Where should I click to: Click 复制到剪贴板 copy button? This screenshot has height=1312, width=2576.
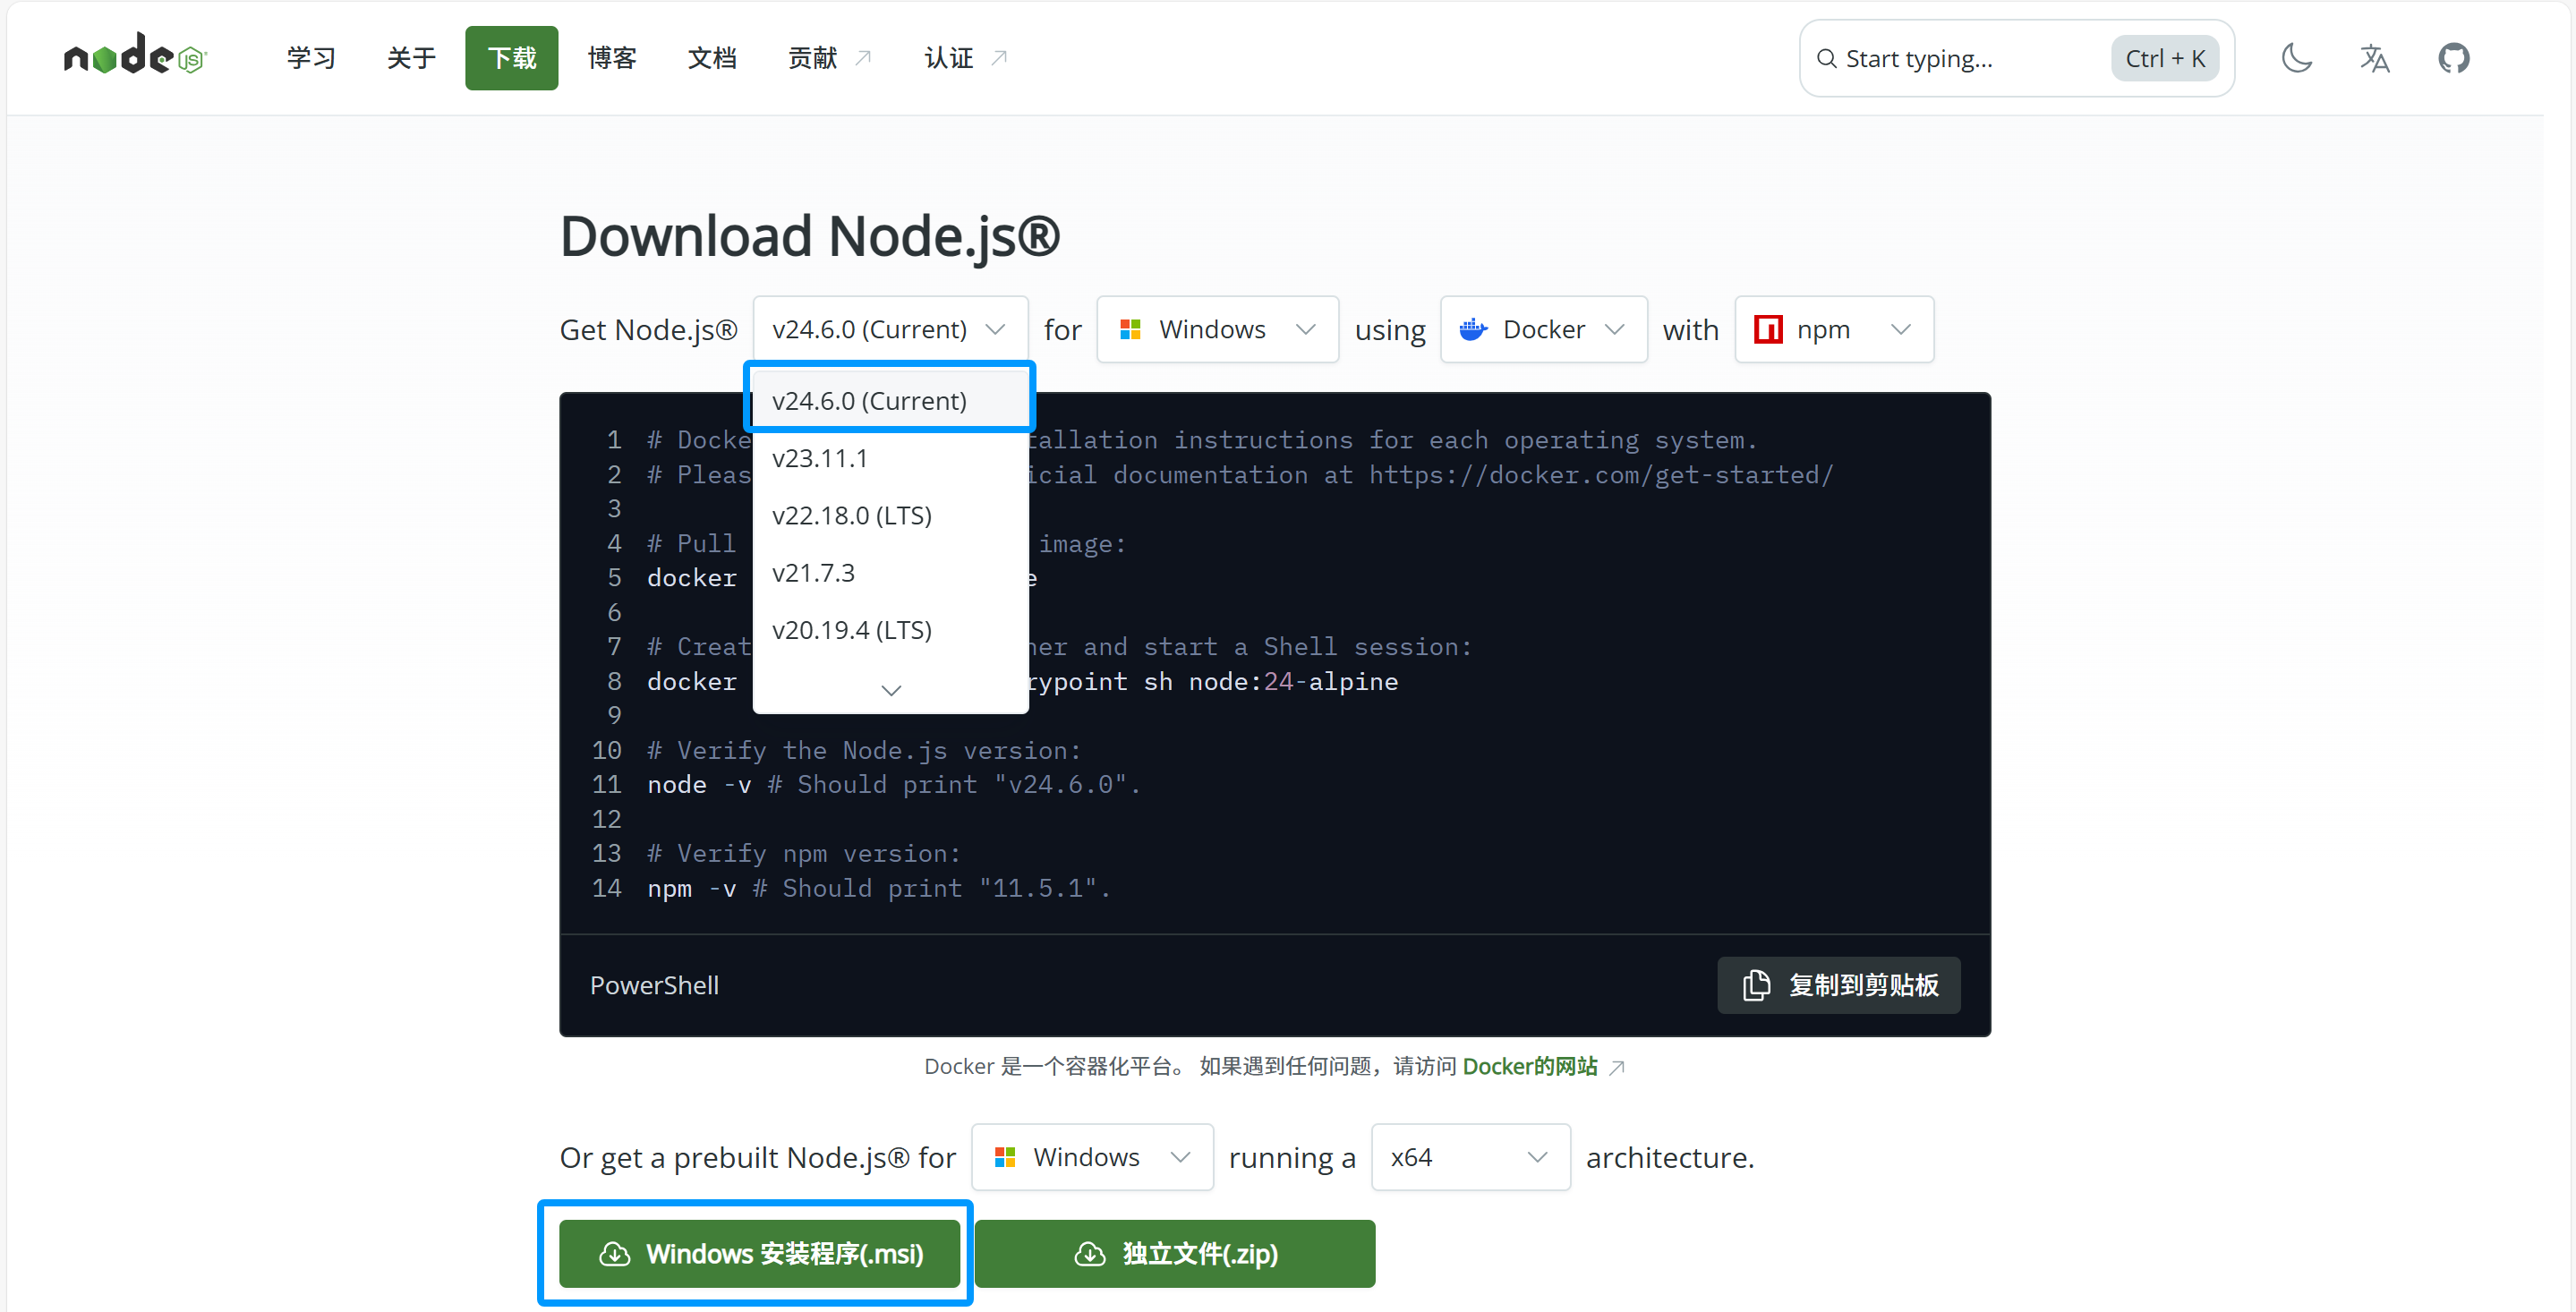pos(1838,985)
